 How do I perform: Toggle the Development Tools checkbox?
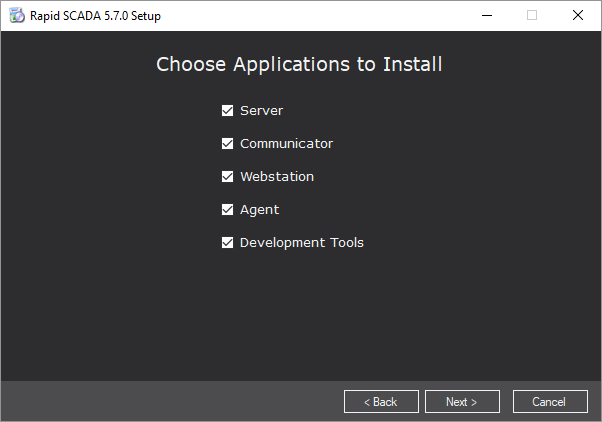click(227, 243)
